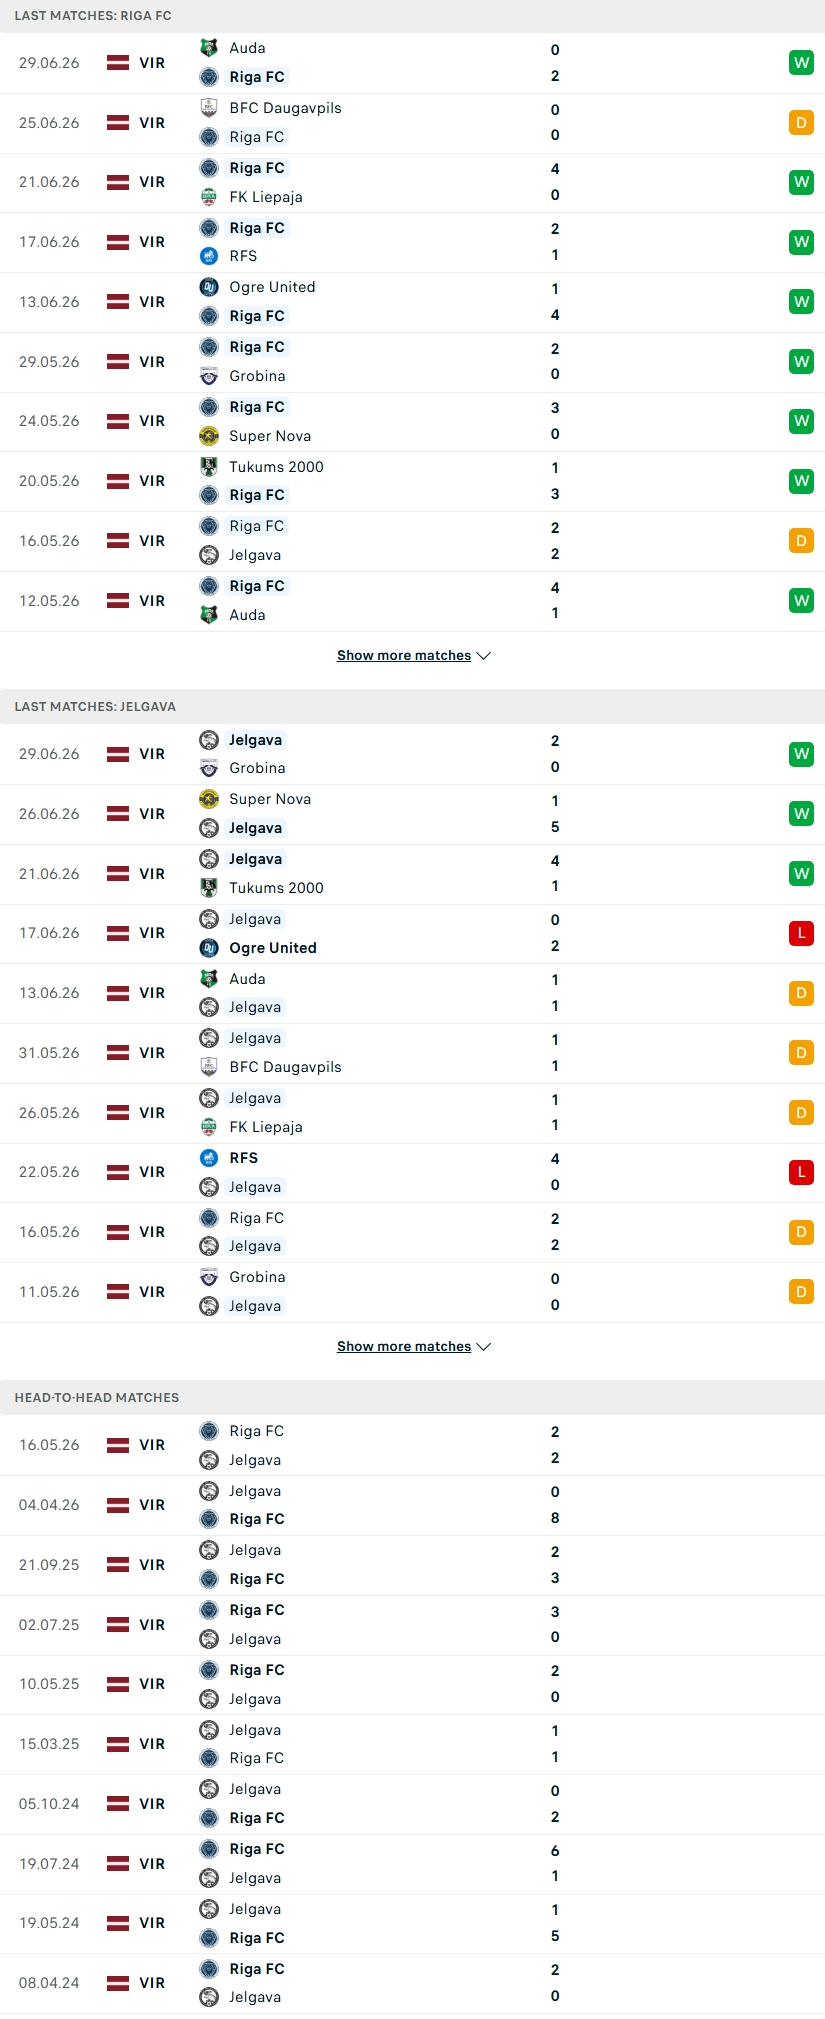Click red L badge for Jelgava vs Ogre United
The width and height of the screenshot is (825, 2019).
tap(801, 933)
